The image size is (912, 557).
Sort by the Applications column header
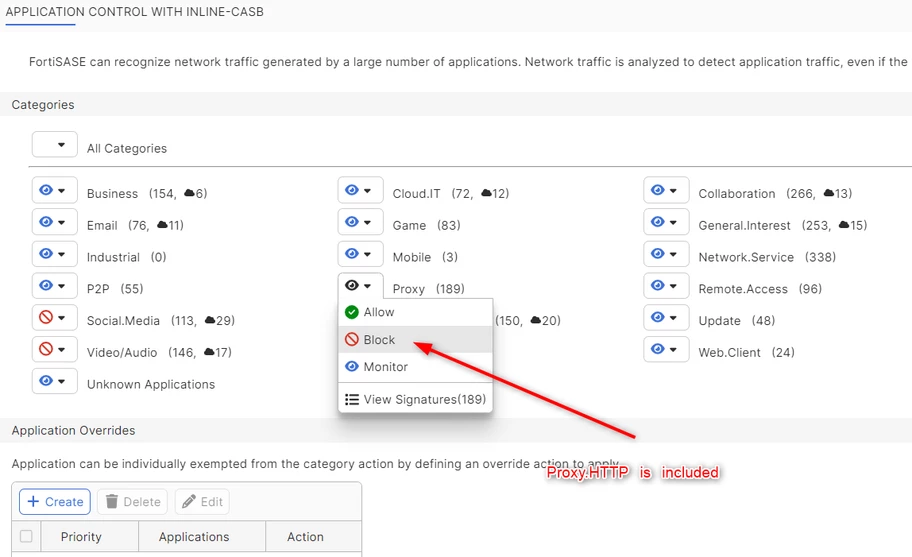pyautogui.click(x=194, y=537)
